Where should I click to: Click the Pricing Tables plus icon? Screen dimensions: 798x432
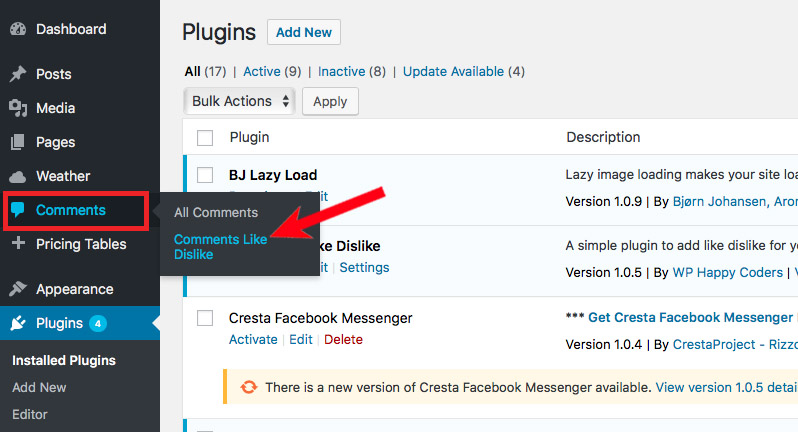[x=18, y=243]
